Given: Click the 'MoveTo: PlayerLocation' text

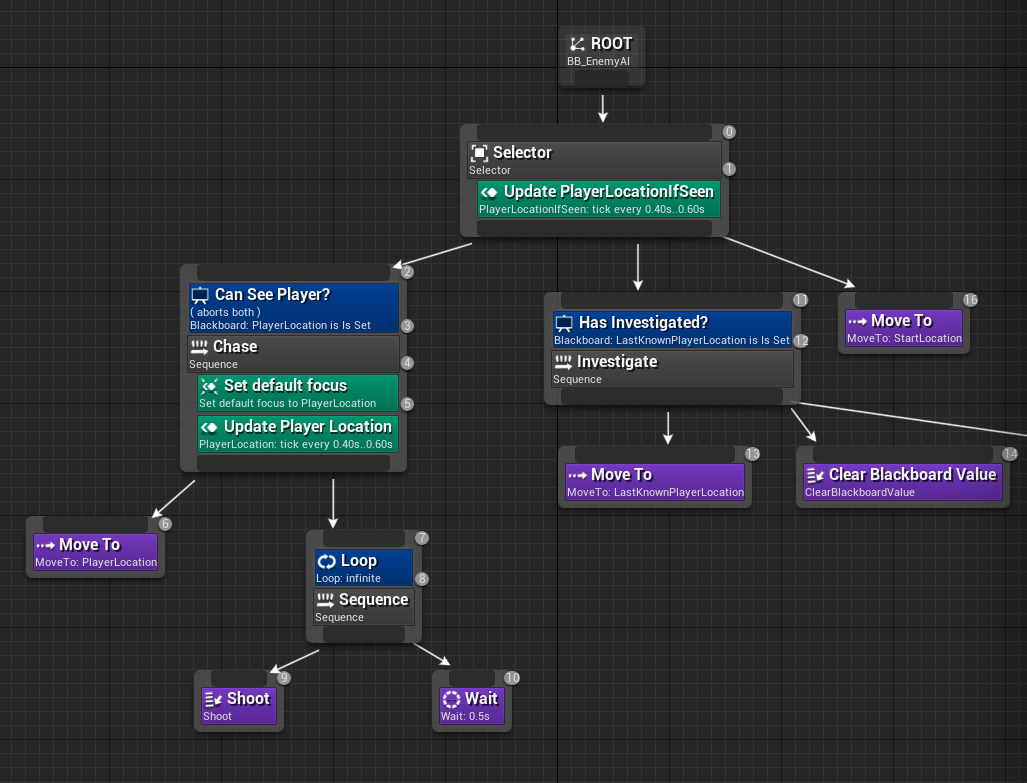Looking at the screenshot, I should tap(96, 562).
